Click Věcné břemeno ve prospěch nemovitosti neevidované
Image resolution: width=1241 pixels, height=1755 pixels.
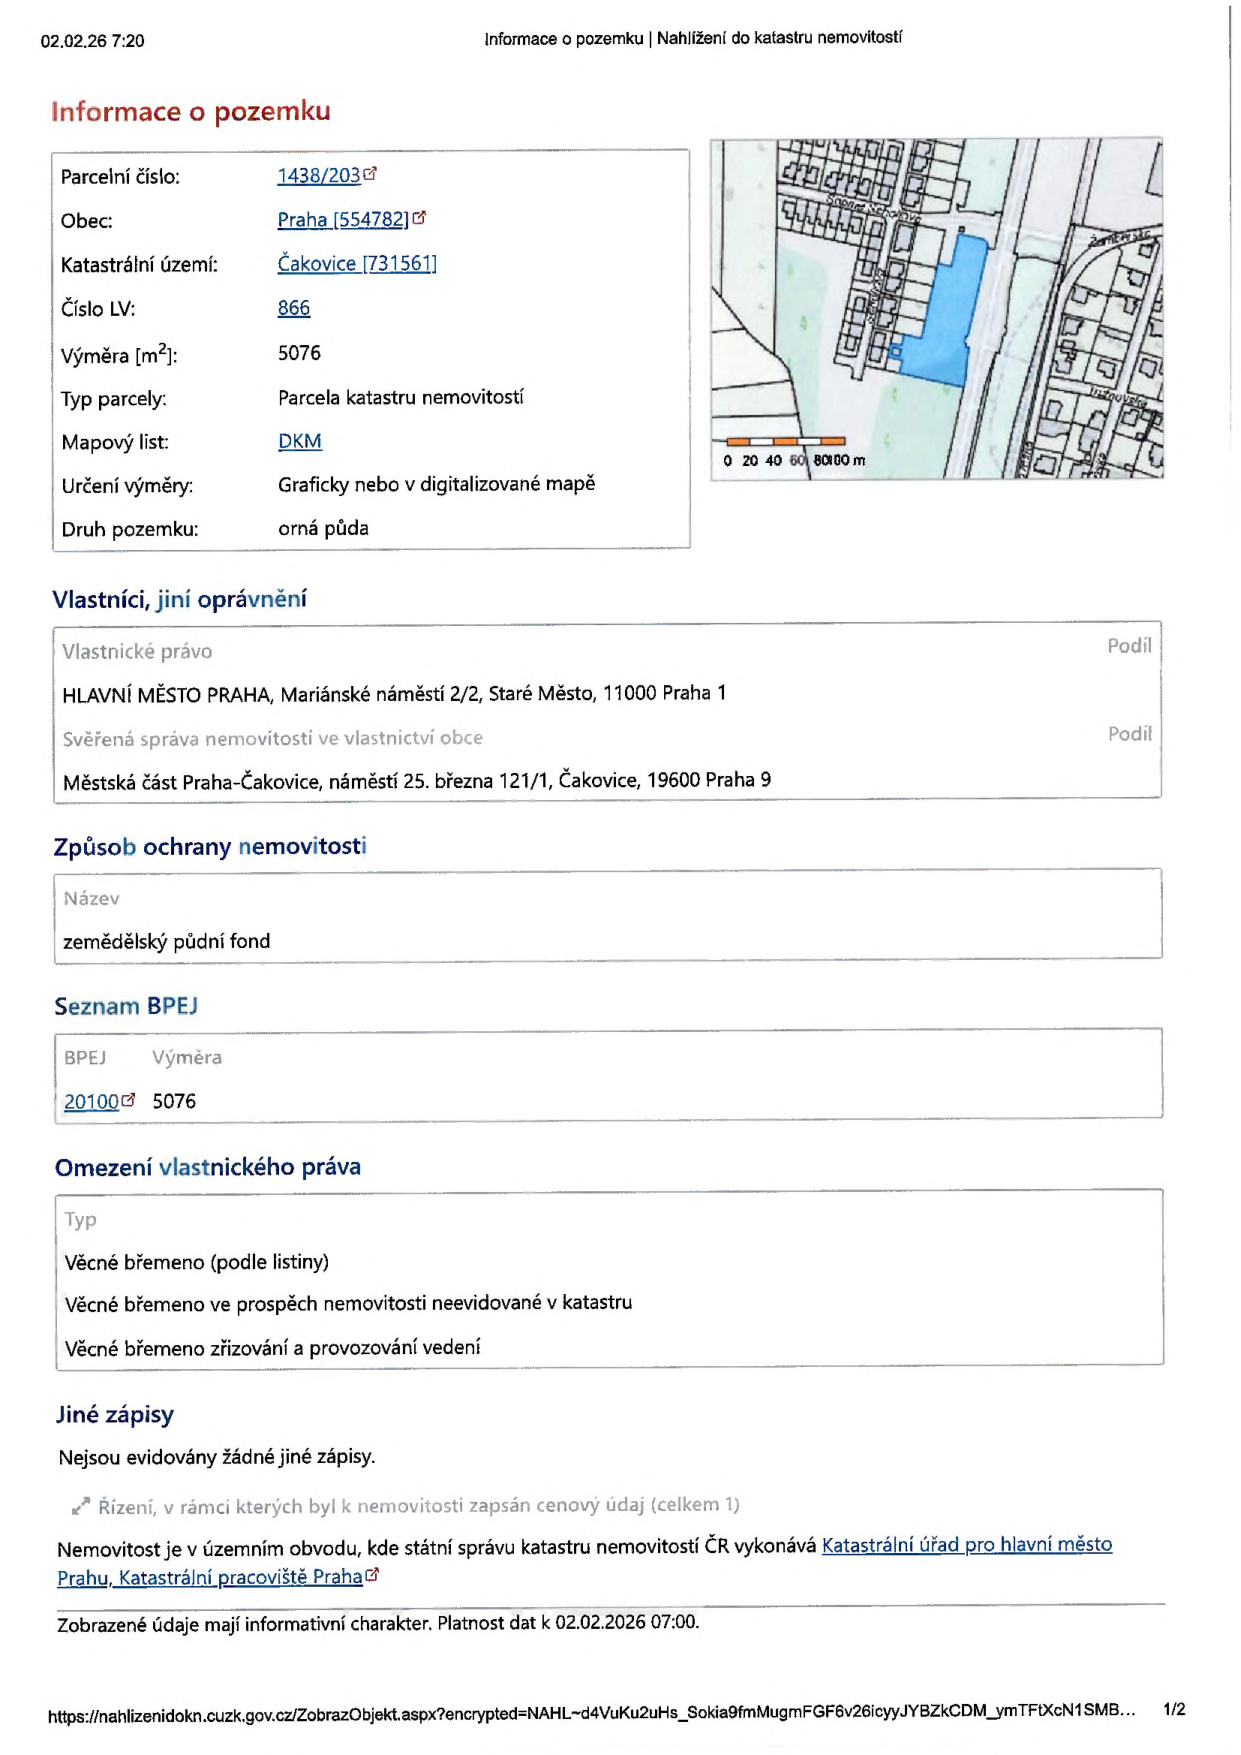[x=349, y=1304]
